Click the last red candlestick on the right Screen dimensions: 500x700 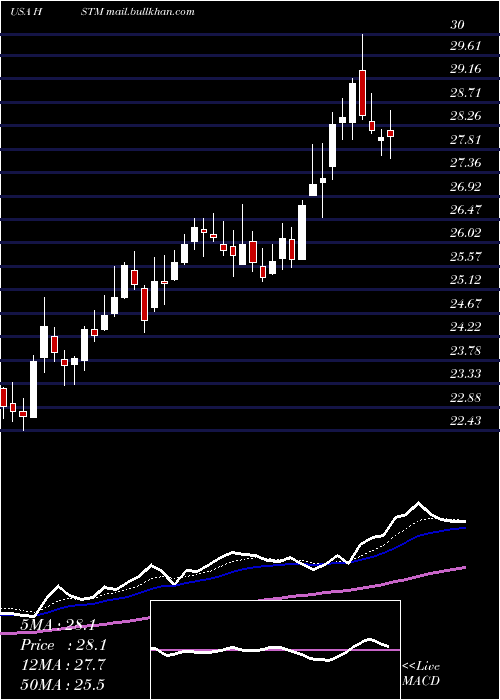391,133
